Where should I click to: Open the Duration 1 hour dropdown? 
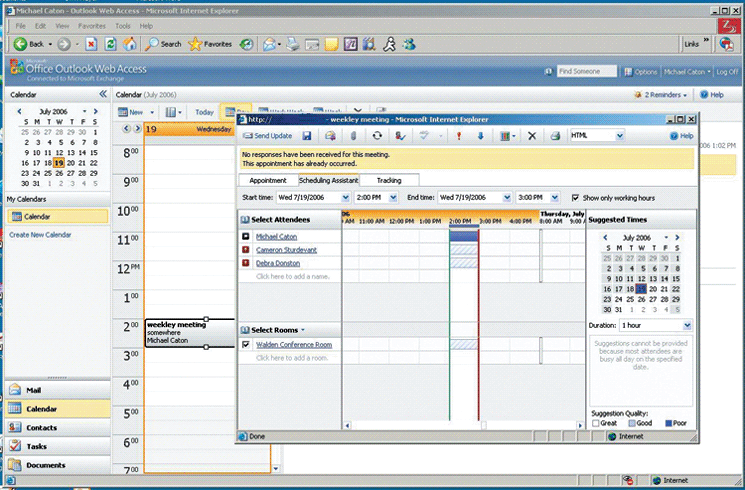click(687, 326)
